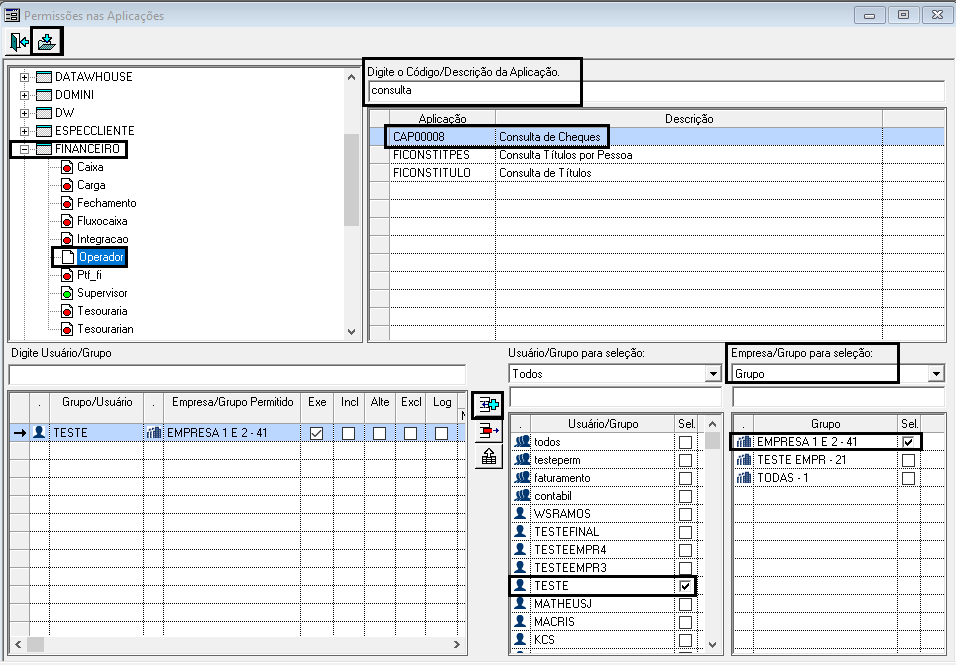Click the red icon beside Tesouraria

pyautogui.click(x=67, y=311)
